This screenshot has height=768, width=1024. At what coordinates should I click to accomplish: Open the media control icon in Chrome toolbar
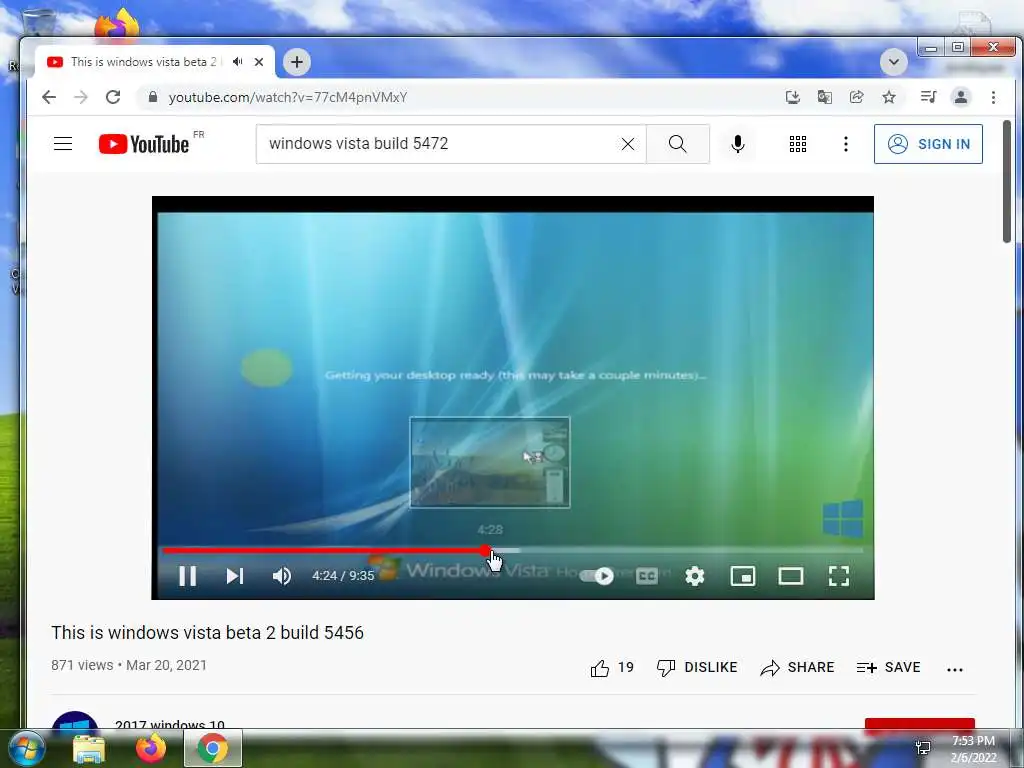click(928, 97)
